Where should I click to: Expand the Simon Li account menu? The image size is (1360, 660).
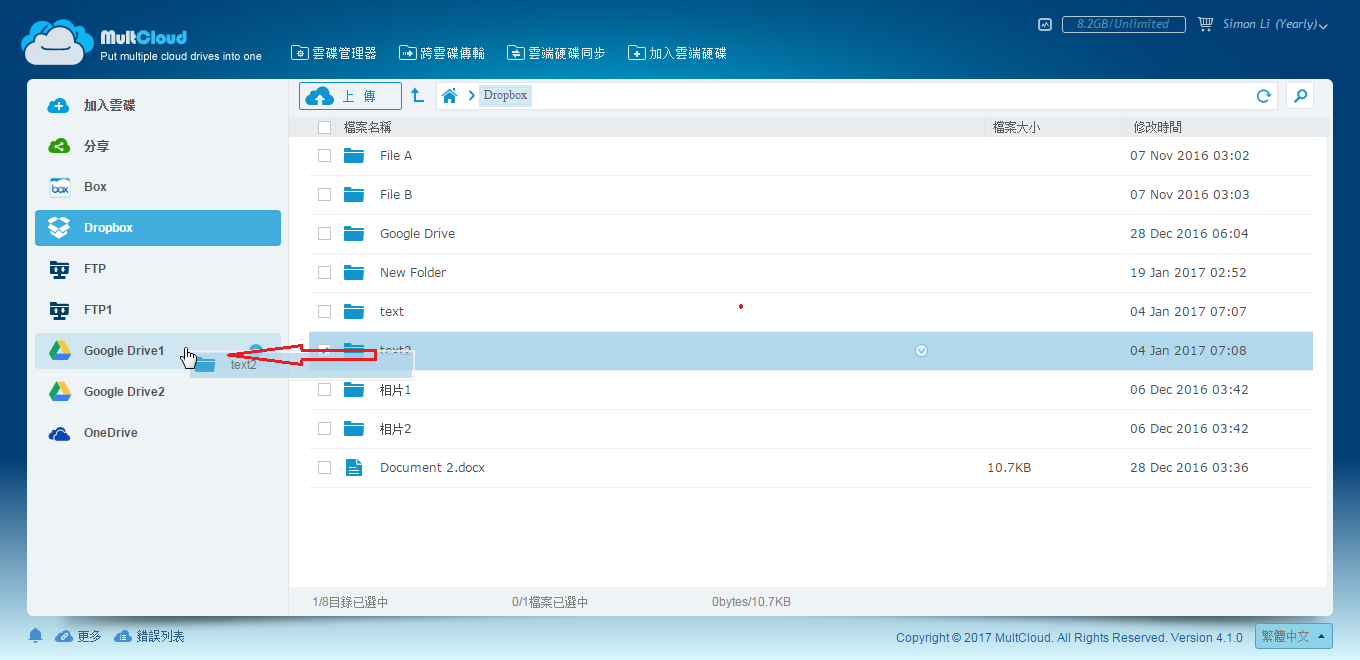pyautogui.click(x=1275, y=24)
